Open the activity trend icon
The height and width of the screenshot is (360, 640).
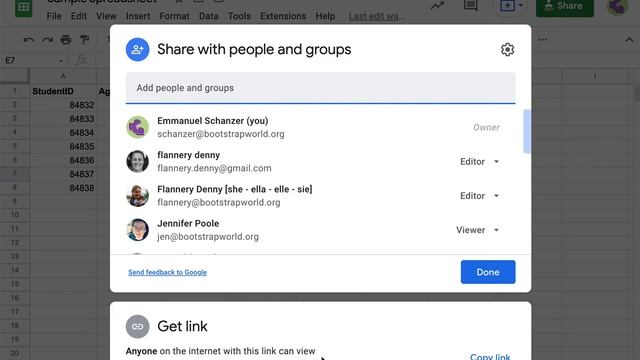pyautogui.click(x=437, y=6)
